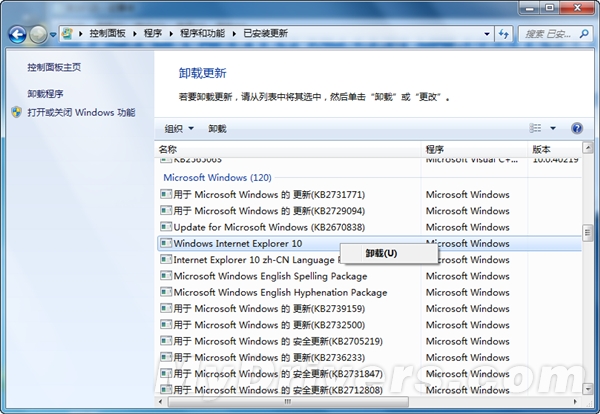Click icon of English Spelling Package
The image size is (600, 414).
[x=166, y=276]
